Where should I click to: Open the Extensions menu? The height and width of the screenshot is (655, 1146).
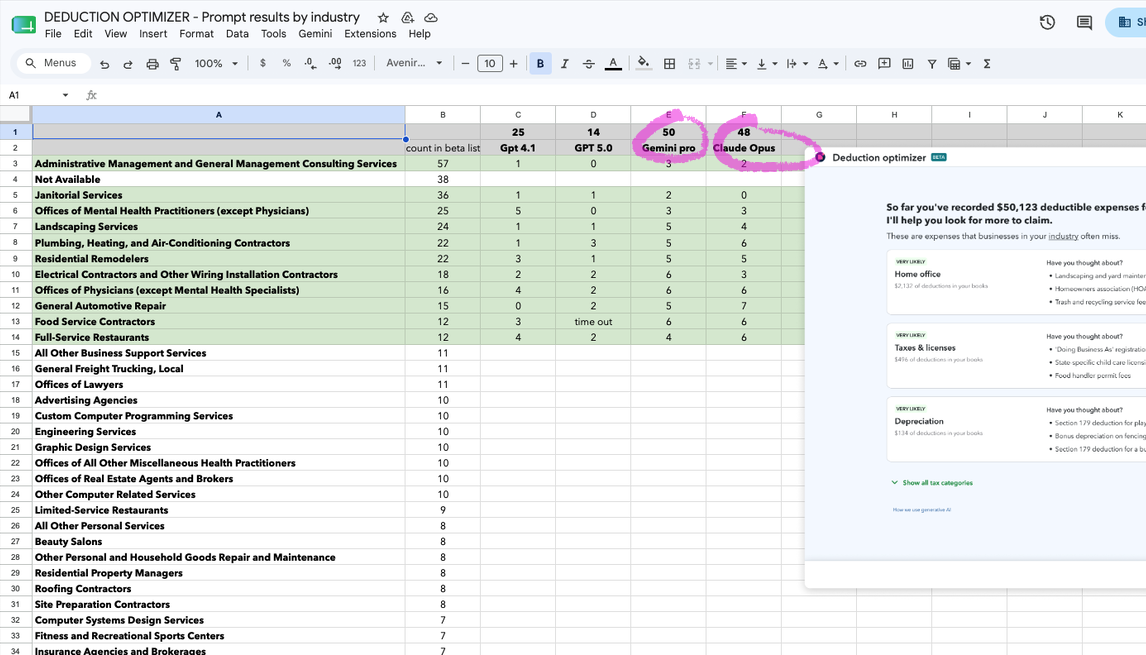coord(370,34)
